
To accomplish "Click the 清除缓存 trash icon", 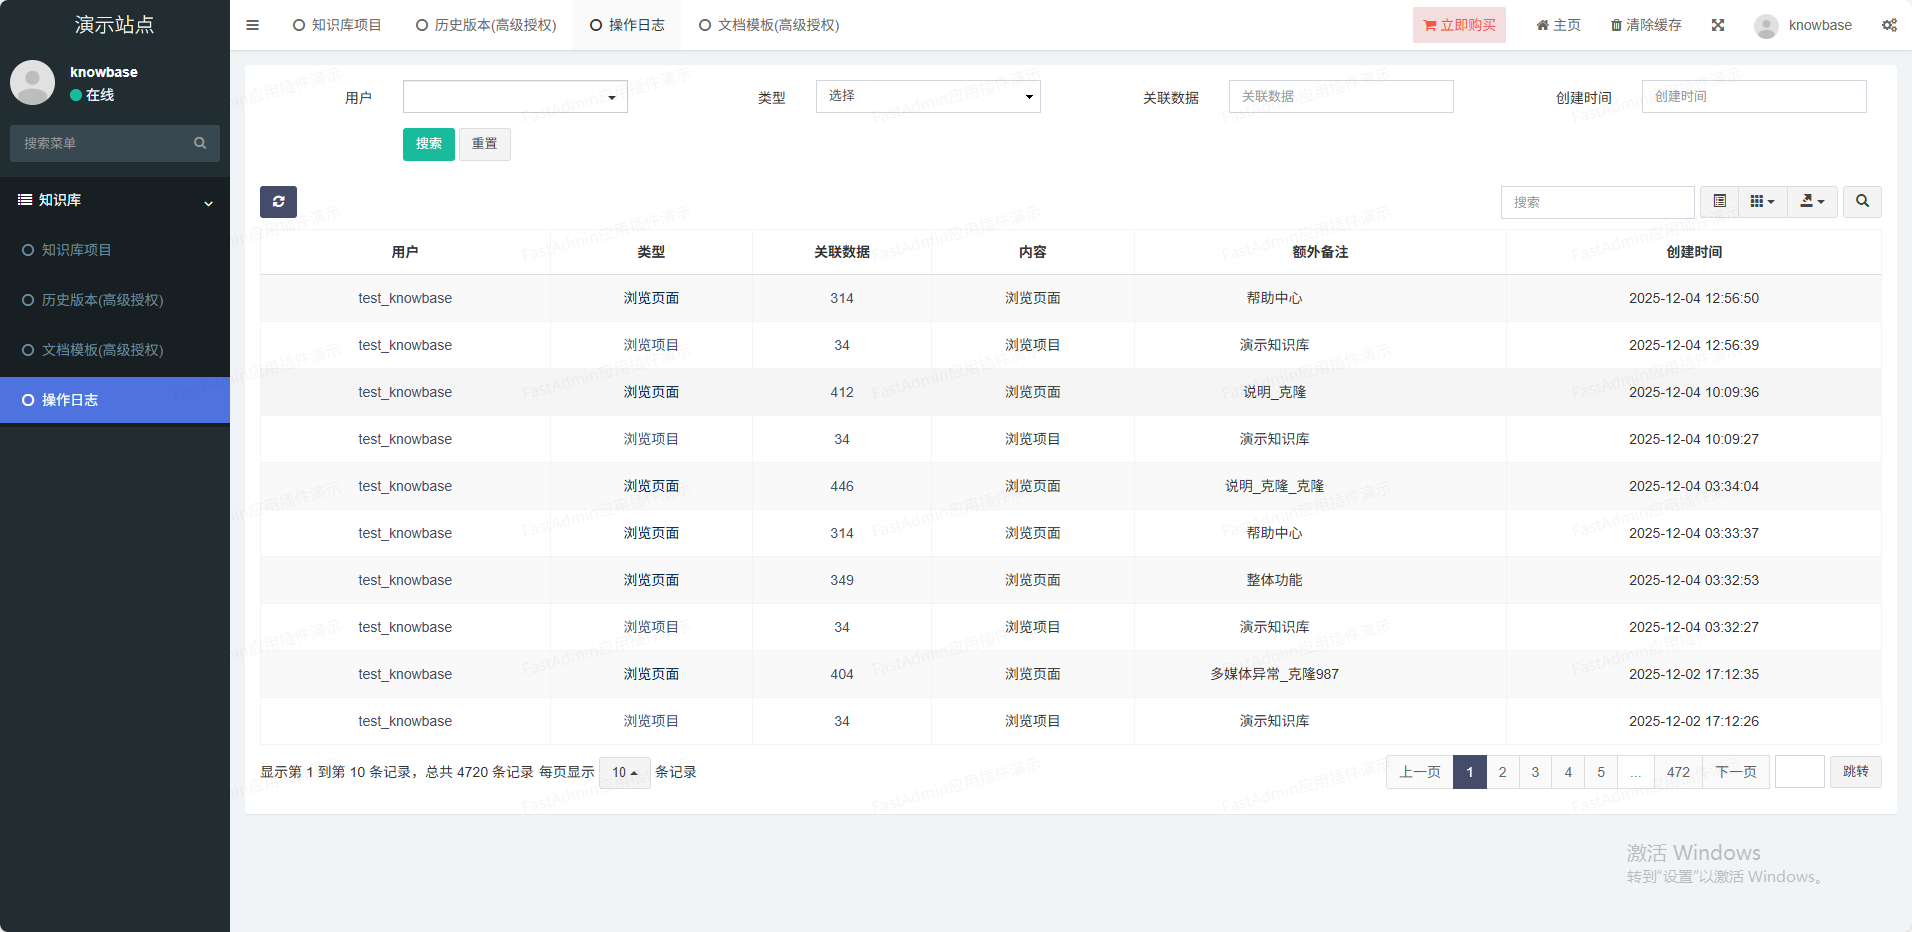I will click(x=1616, y=25).
